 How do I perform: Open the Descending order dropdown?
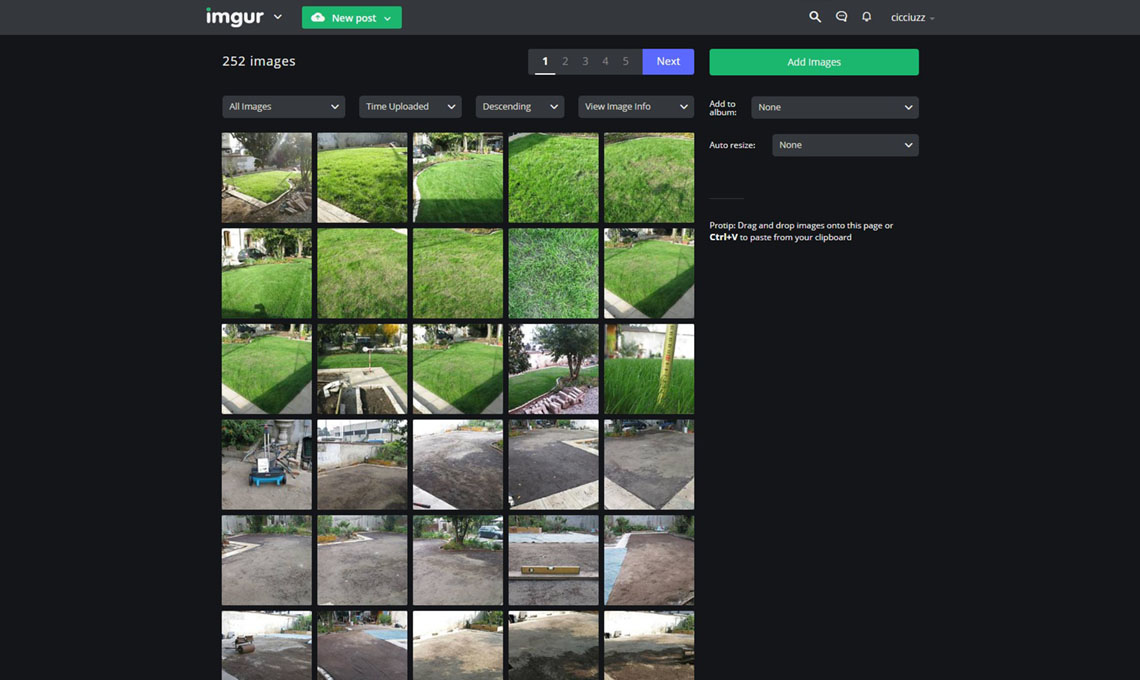pos(519,107)
